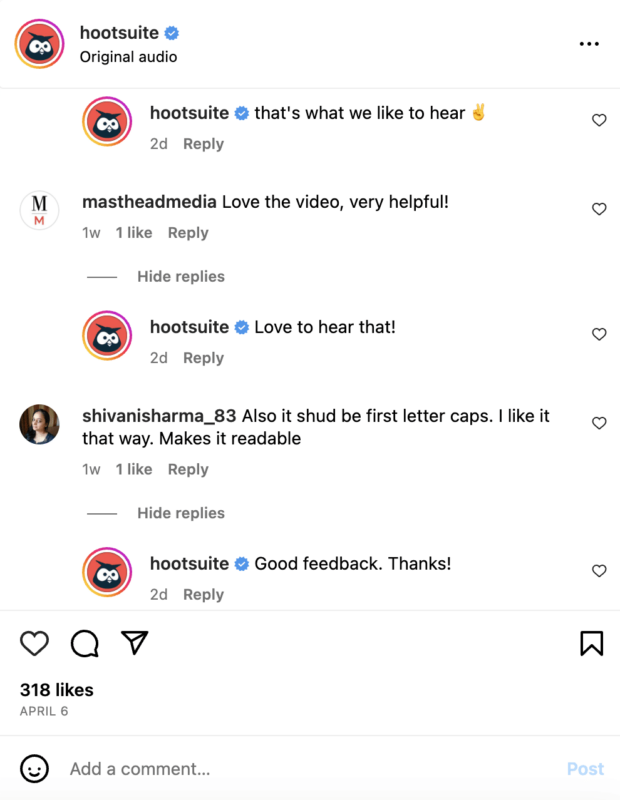The image size is (620, 800).
Task: Collapse replies under mastheadmedia's comment
Action: (x=181, y=276)
